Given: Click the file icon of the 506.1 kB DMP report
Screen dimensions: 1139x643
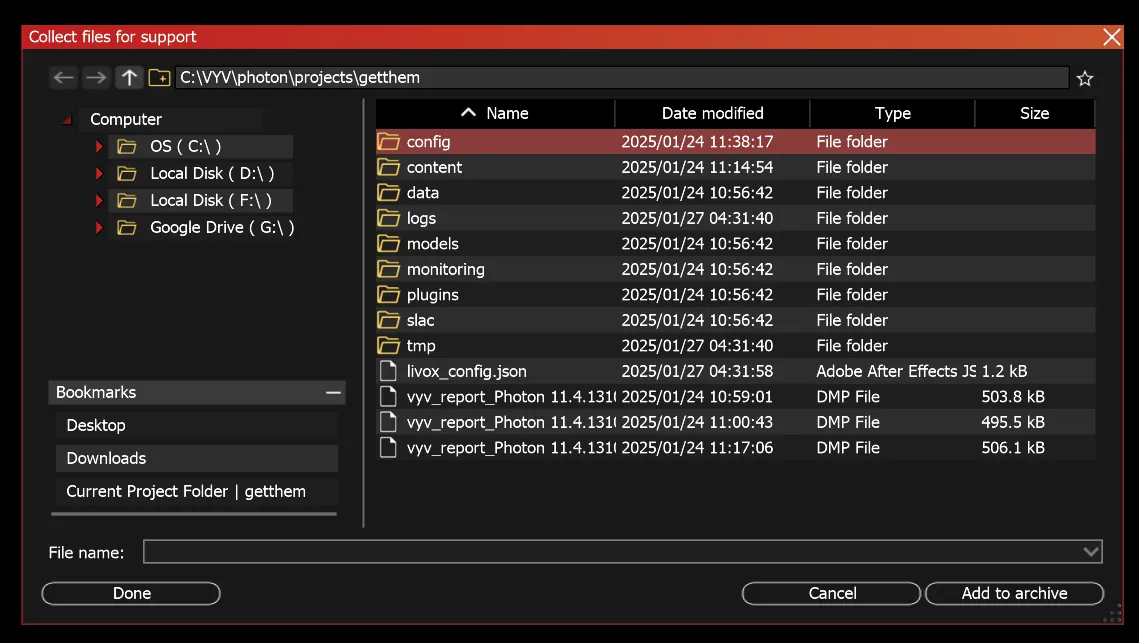Looking at the screenshot, I should tap(389, 447).
